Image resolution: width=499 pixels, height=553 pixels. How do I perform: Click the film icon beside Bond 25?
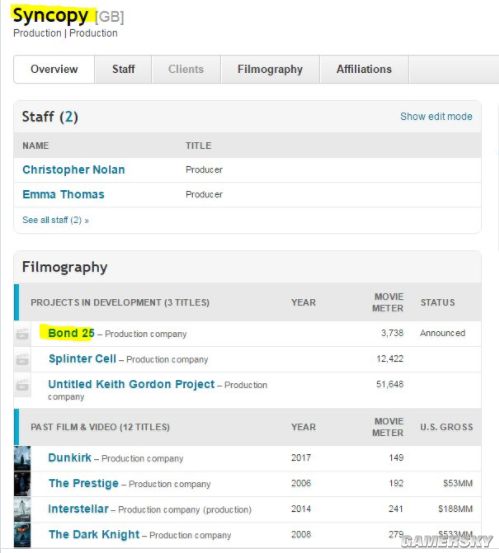pos(22,334)
